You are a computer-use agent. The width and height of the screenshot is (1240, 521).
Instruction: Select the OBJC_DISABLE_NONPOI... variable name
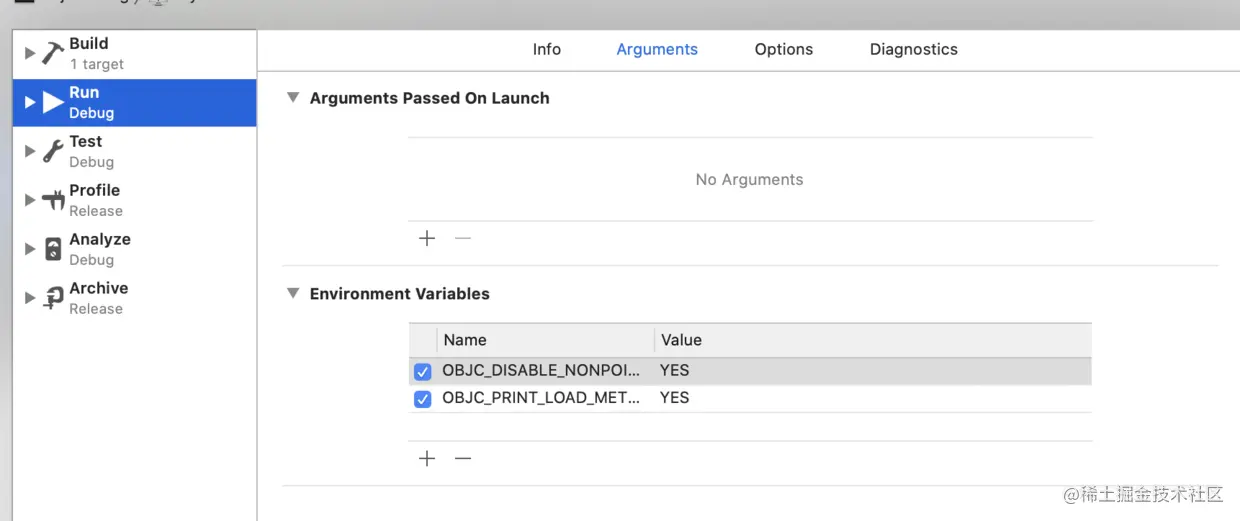pyautogui.click(x=541, y=370)
